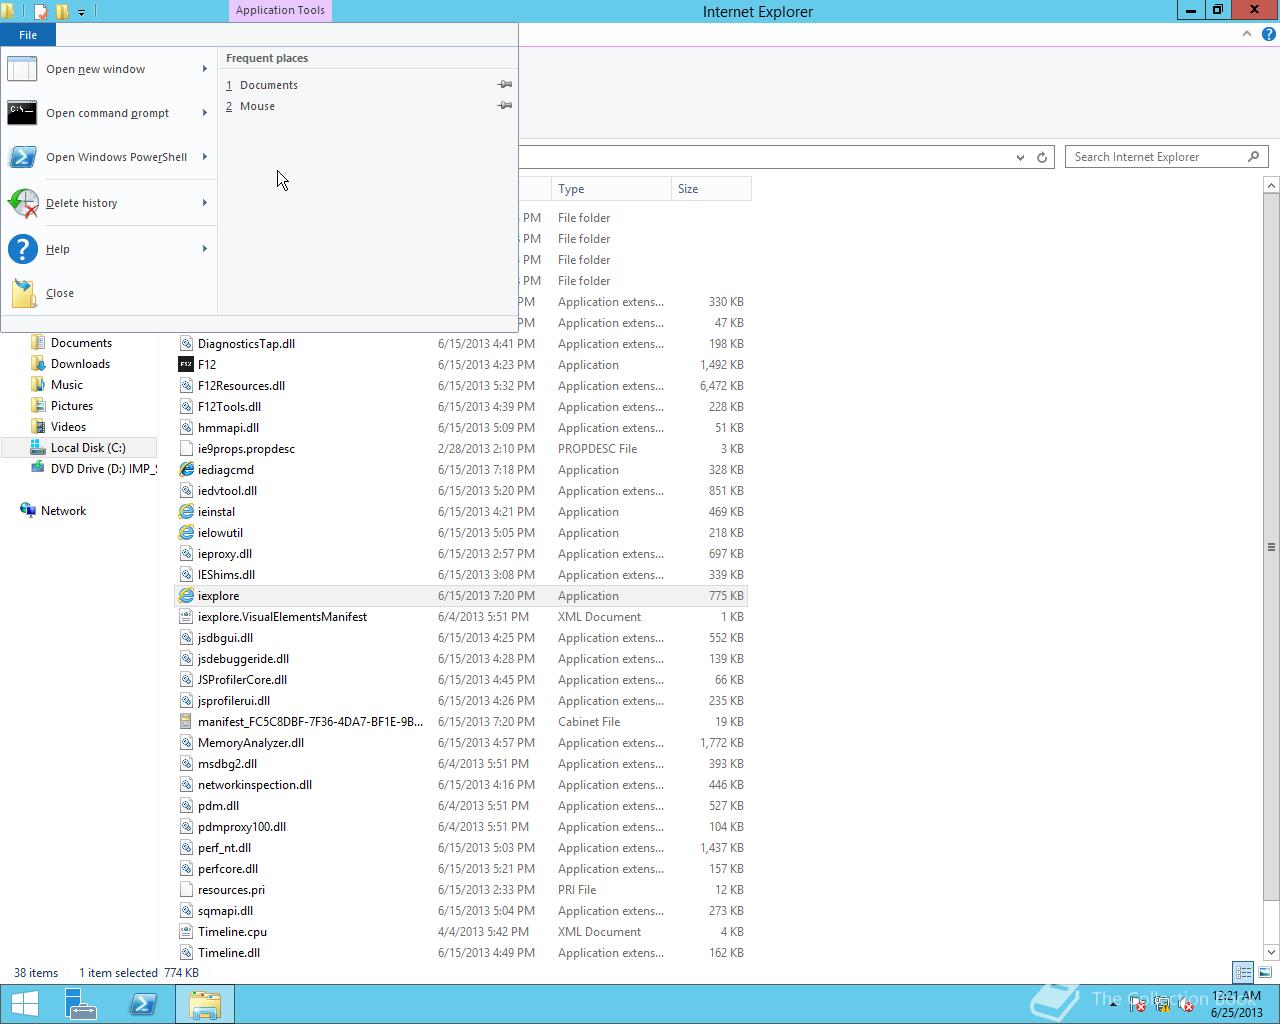The image size is (1280, 1024).
Task: Switch to Details view icon
Action: pos(1243,972)
